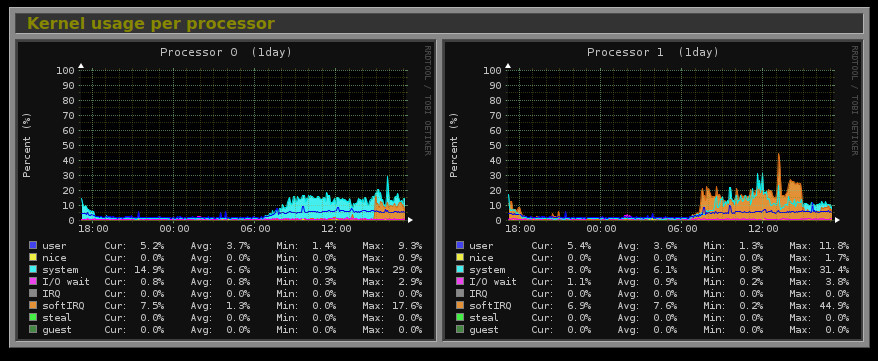Select Processor 1 system Max value 31.4%
The image size is (878, 361).
[x=835, y=270]
